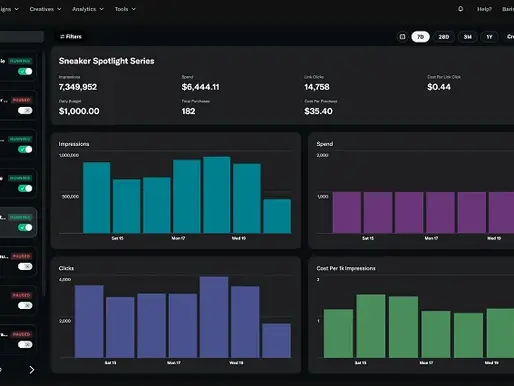Click the Wed 19 label under Impressions chart
Screen dimensions: 514x386
[x=239, y=238]
